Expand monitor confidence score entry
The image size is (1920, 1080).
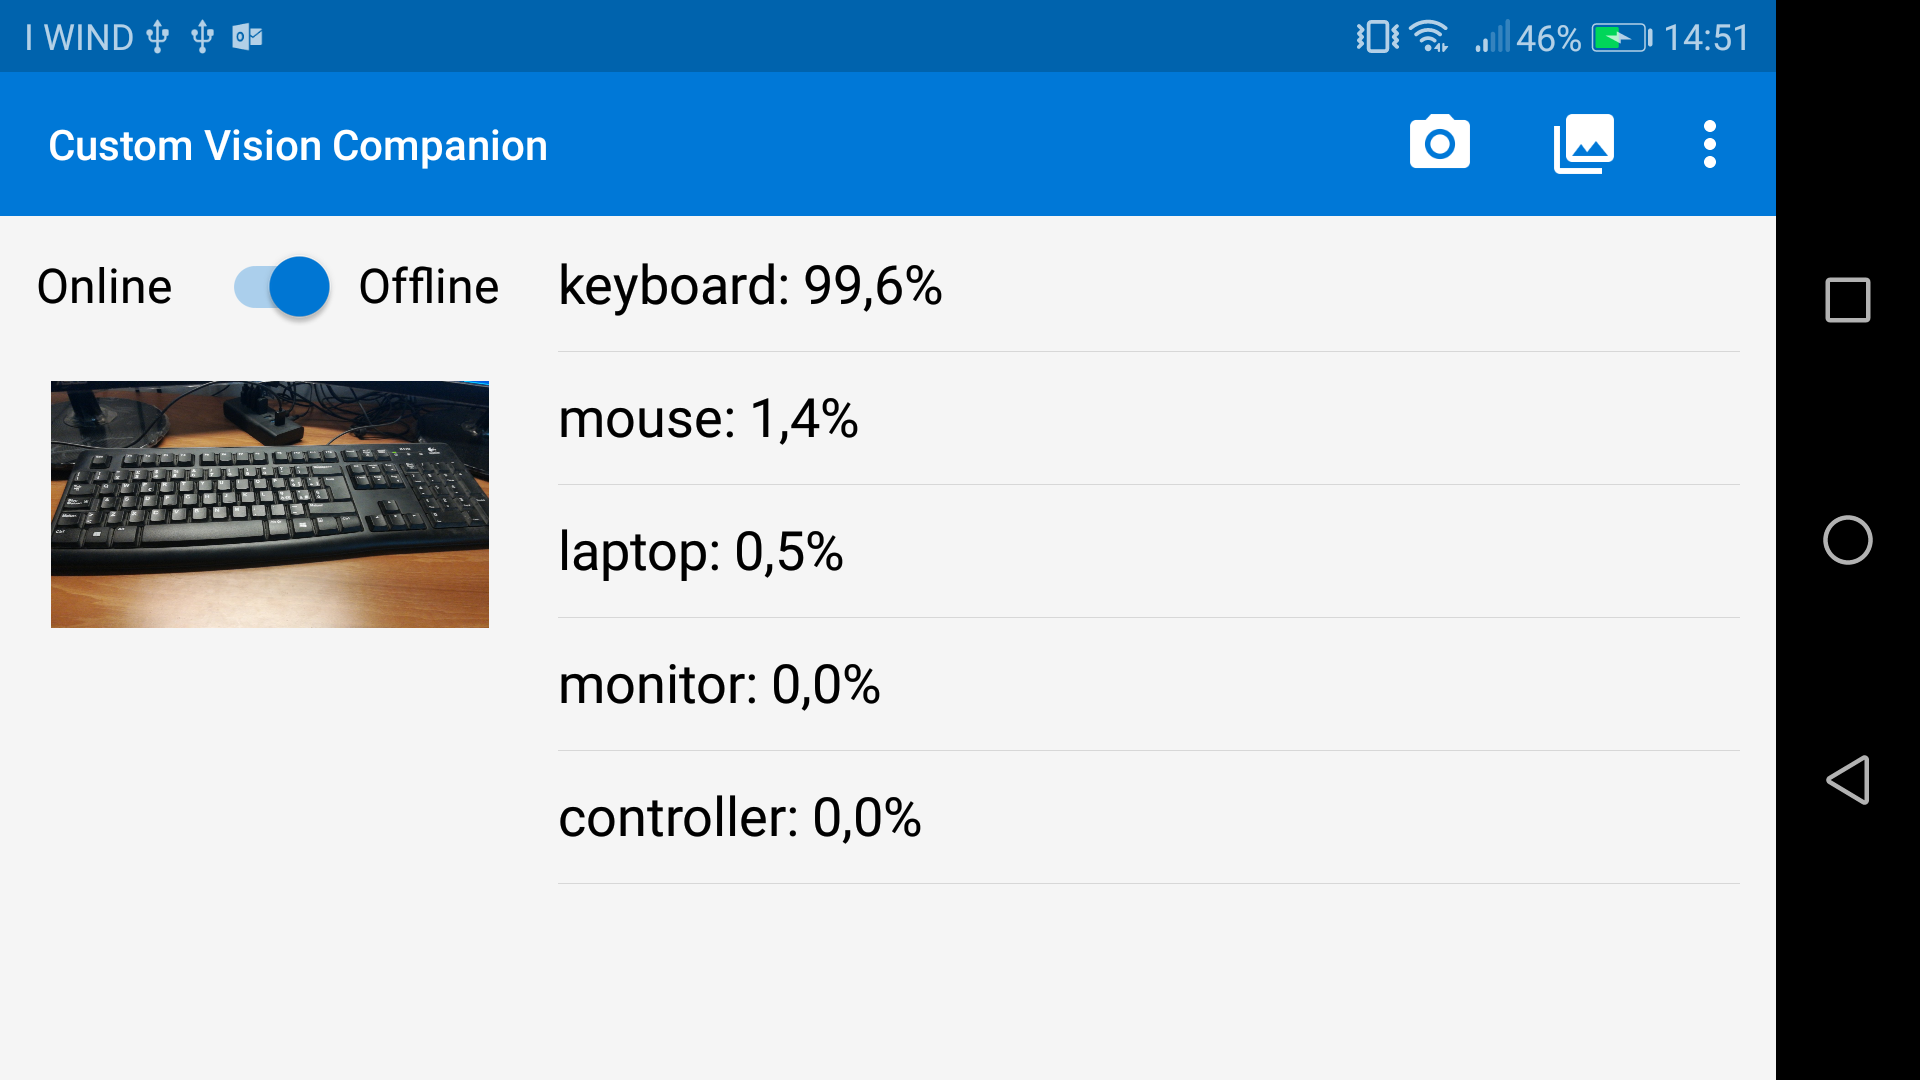tap(1147, 683)
